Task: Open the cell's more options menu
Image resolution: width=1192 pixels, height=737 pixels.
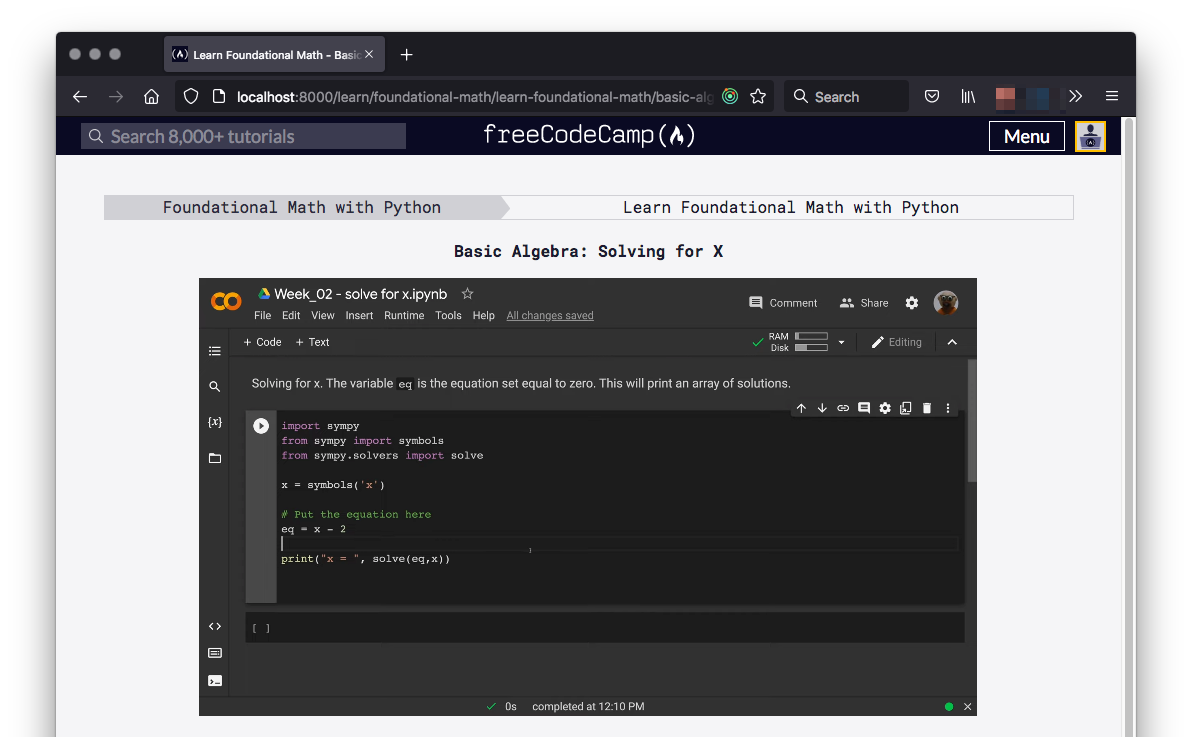Action: (947, 407)
